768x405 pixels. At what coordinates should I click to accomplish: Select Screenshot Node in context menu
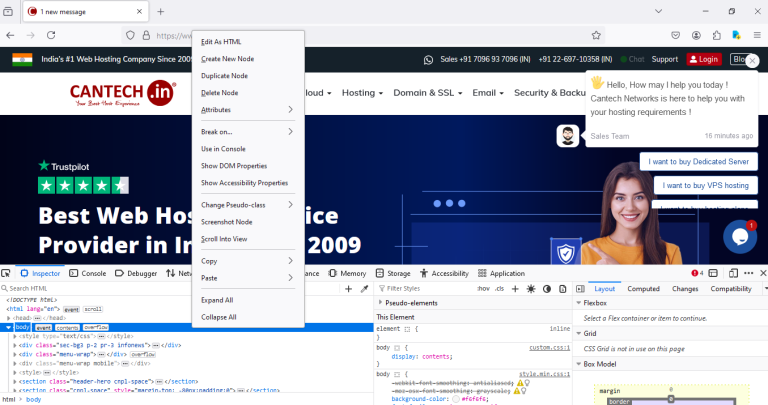click(226, 221)
